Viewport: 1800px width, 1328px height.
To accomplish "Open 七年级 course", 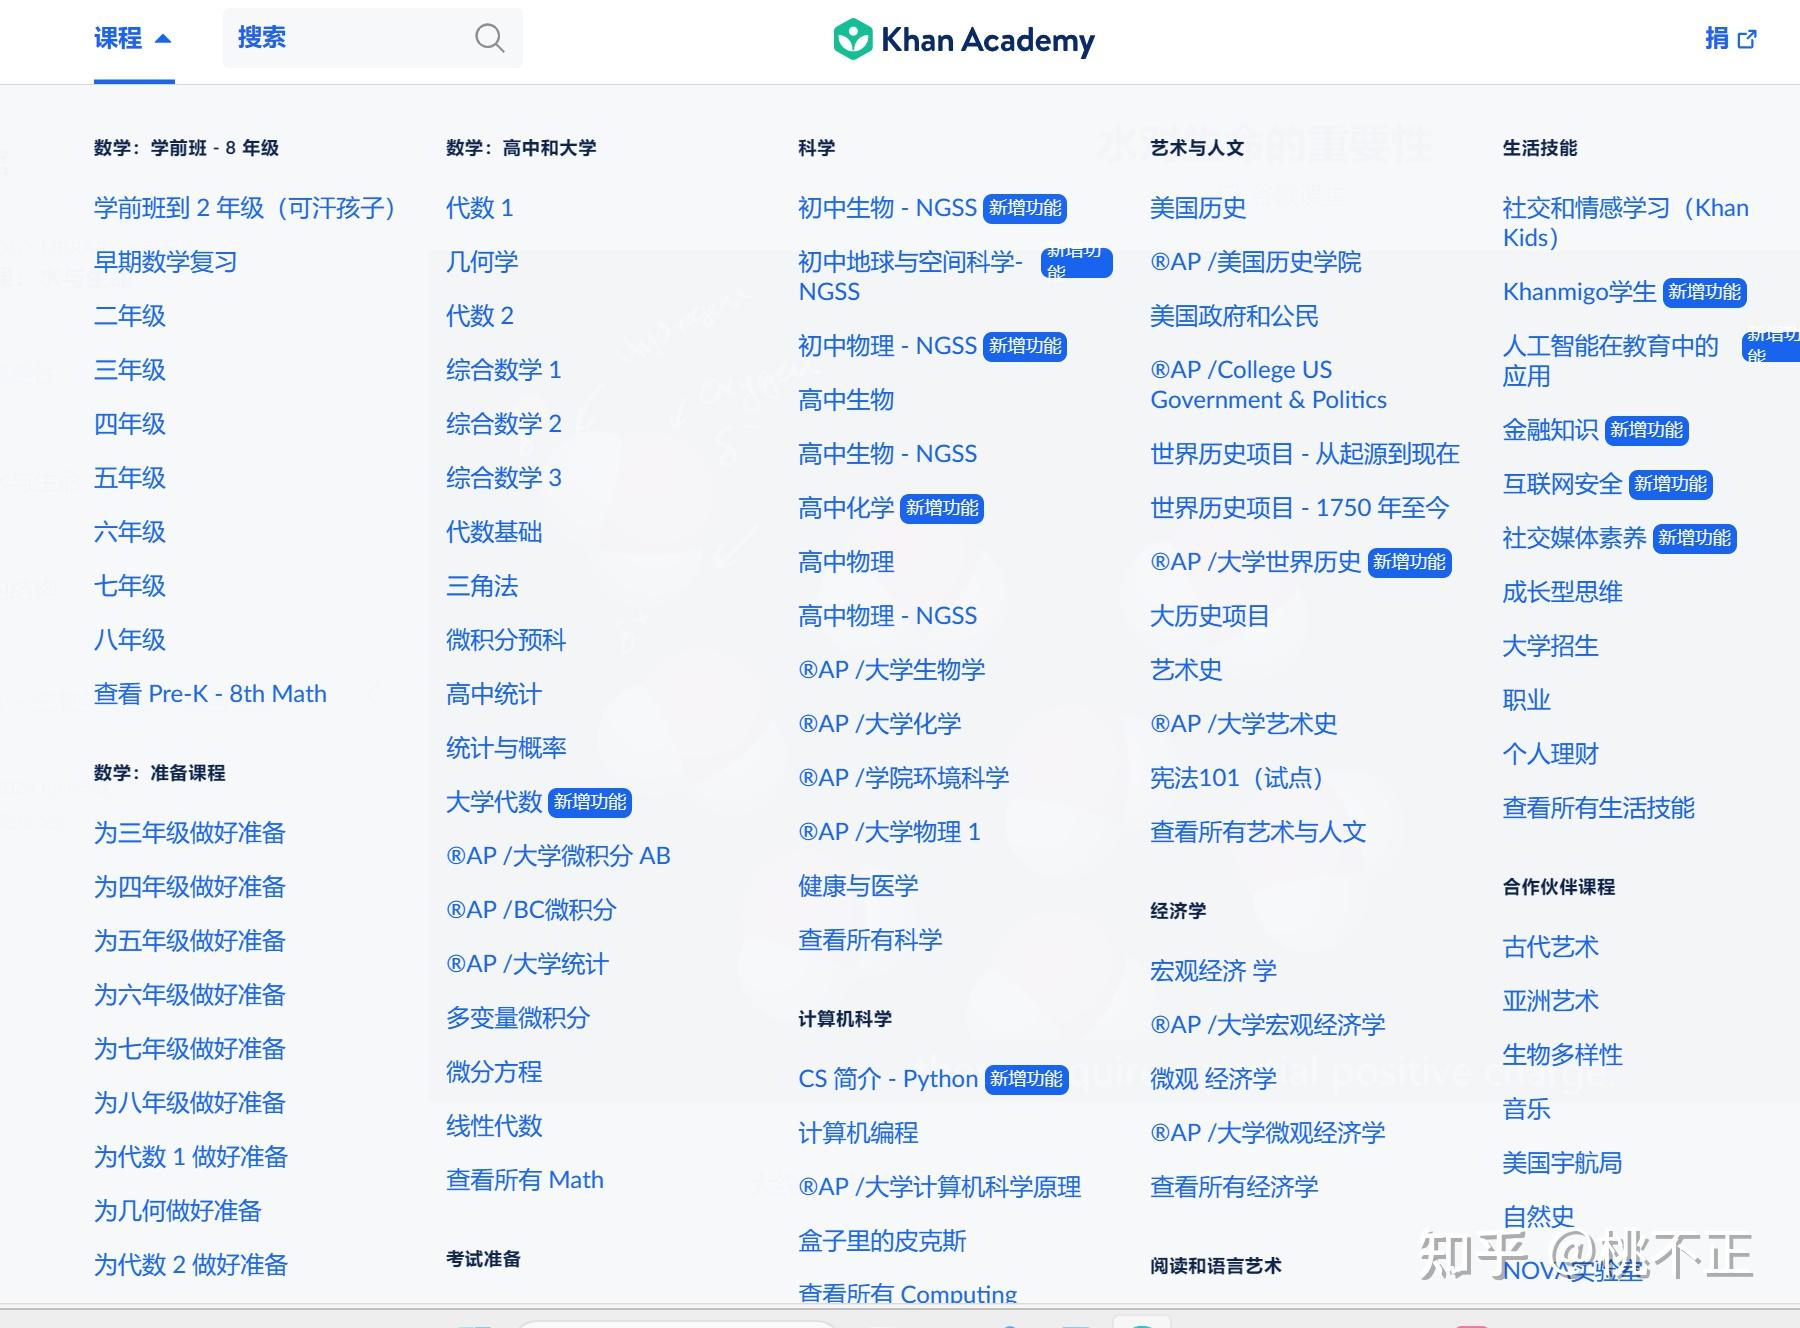I will coord(130,586).
